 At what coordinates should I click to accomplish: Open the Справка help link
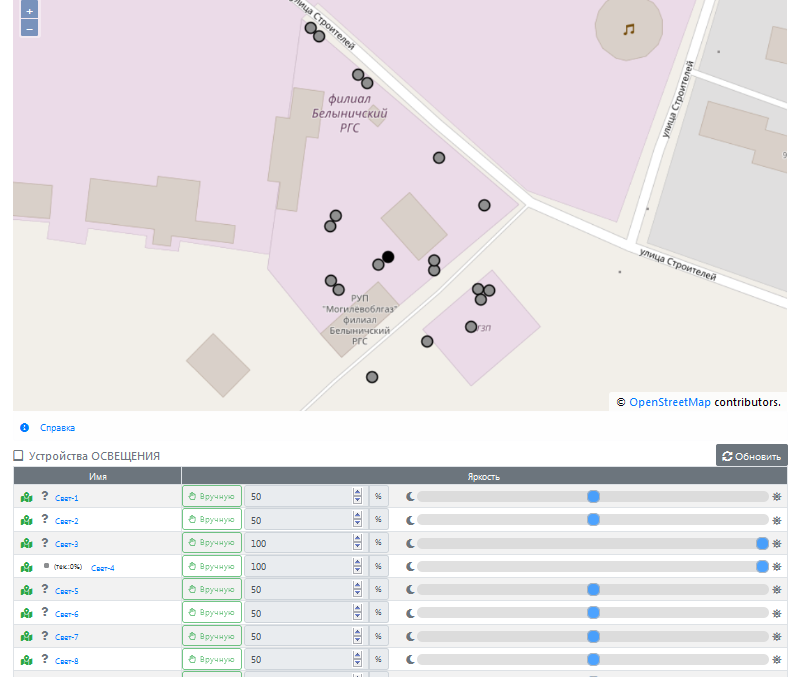[57, 427]
